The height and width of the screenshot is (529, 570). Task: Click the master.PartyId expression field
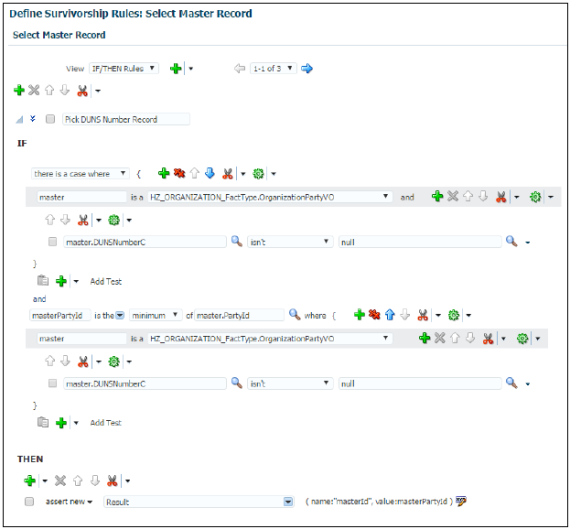point(239,315)
